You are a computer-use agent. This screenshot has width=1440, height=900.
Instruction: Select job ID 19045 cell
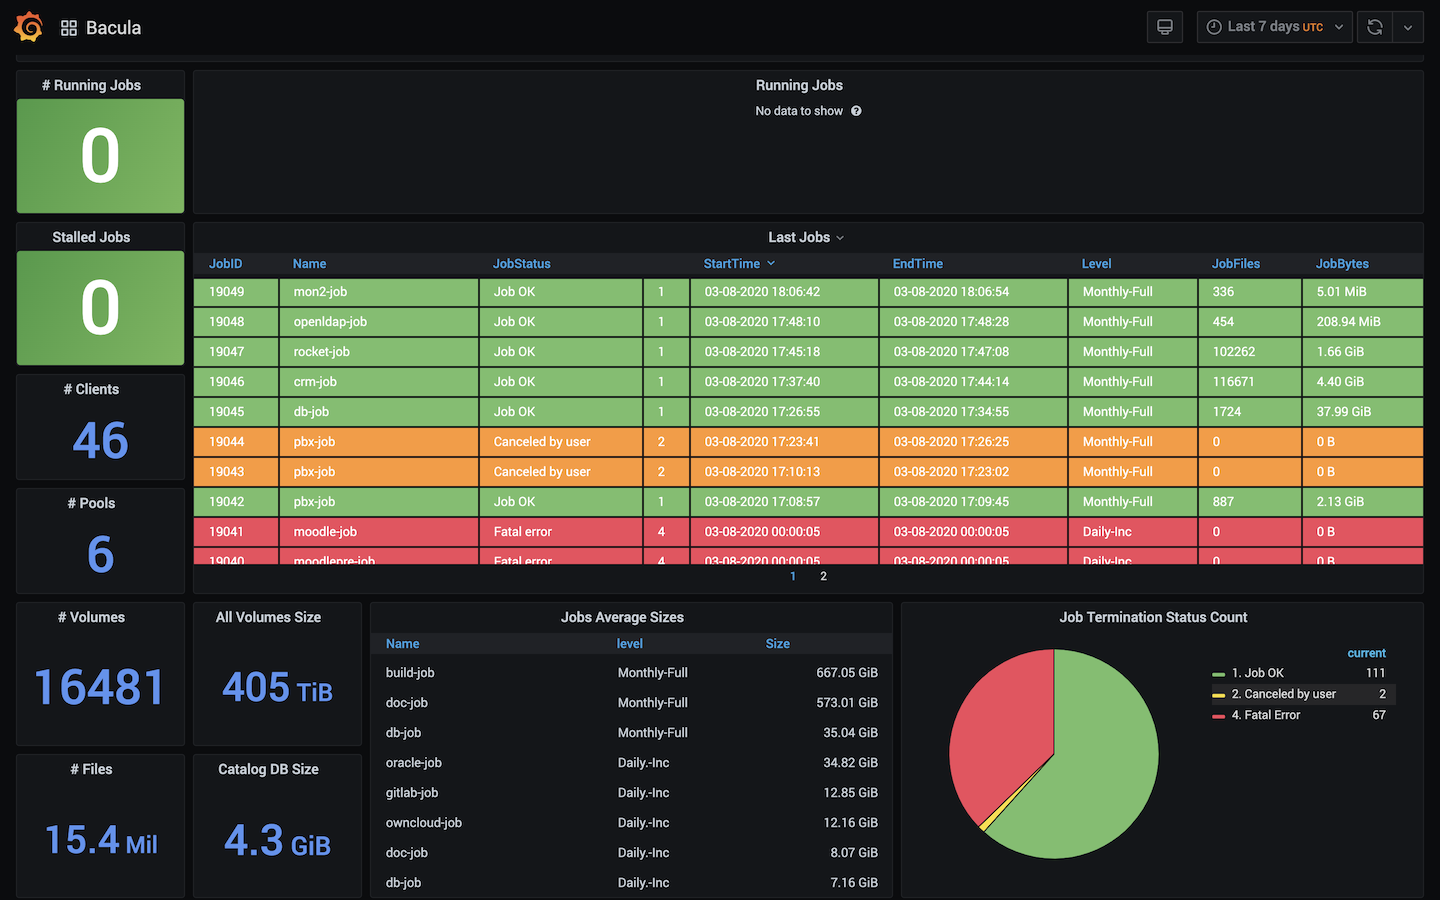pos(236,412)
